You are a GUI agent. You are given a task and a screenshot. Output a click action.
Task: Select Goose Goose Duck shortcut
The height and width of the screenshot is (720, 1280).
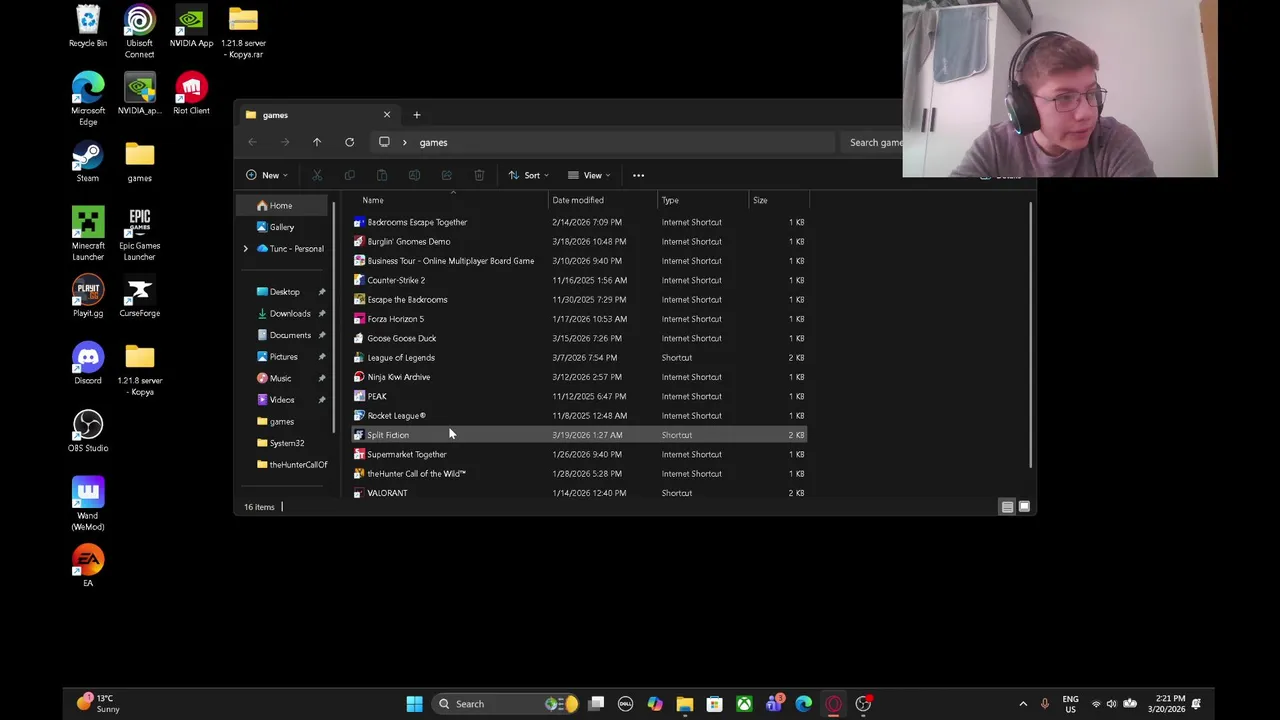coord(579,338)
